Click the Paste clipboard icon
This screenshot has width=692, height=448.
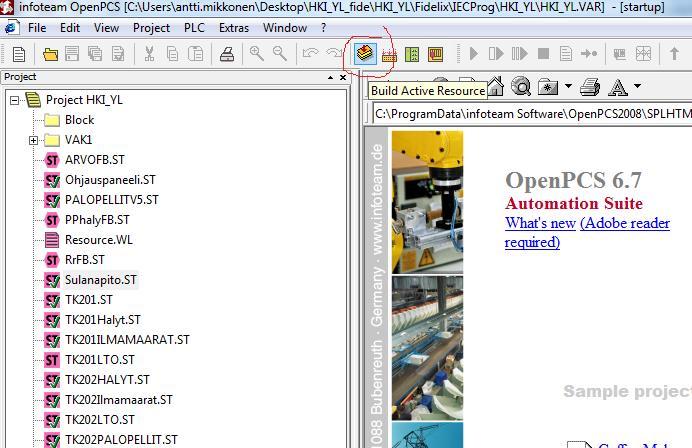(196, 54)
